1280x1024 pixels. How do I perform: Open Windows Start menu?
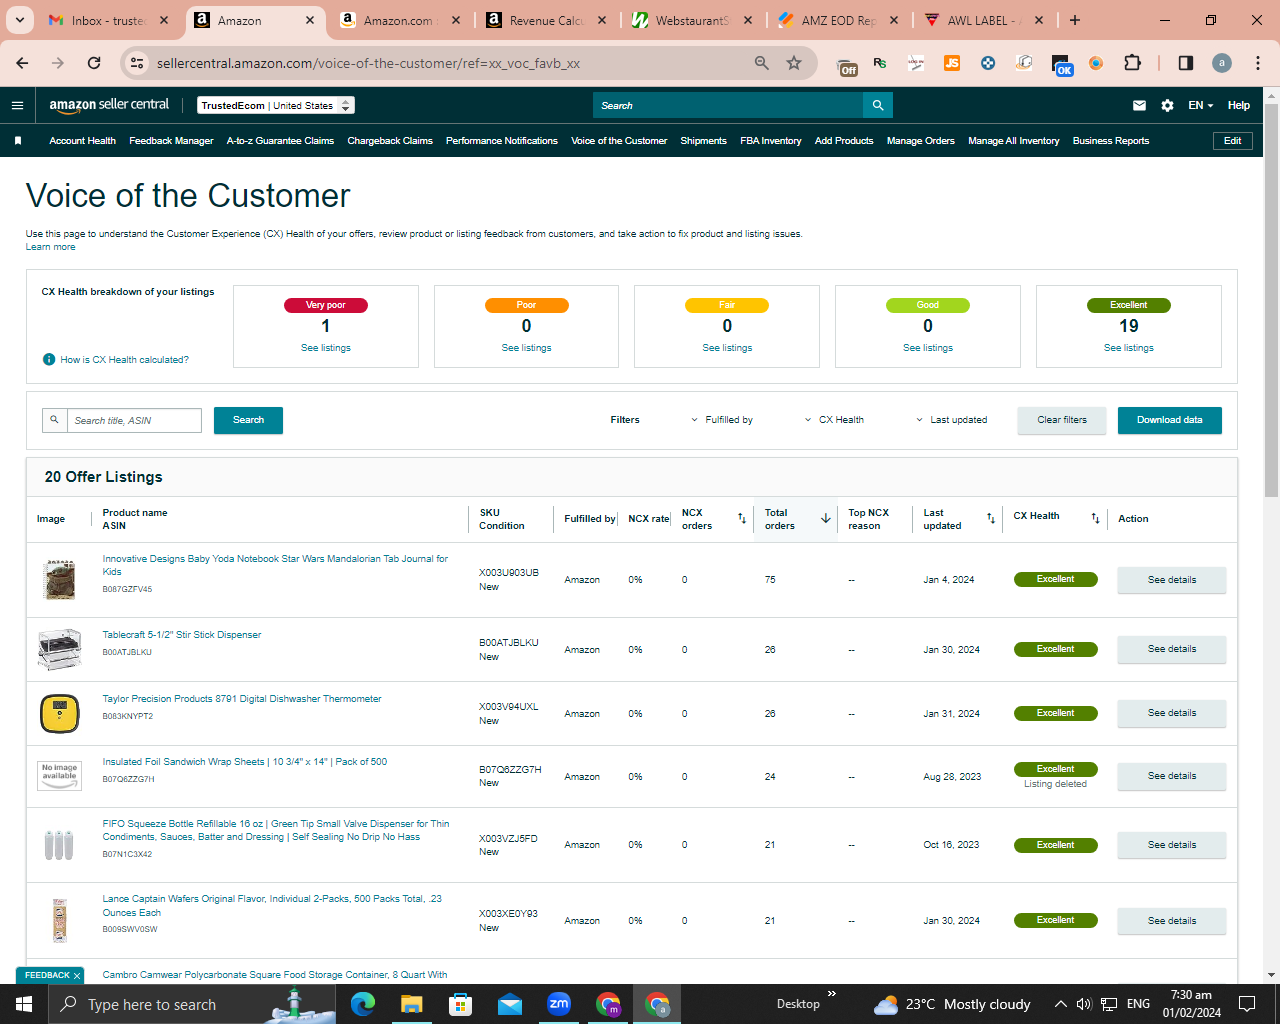point(24,1004)
